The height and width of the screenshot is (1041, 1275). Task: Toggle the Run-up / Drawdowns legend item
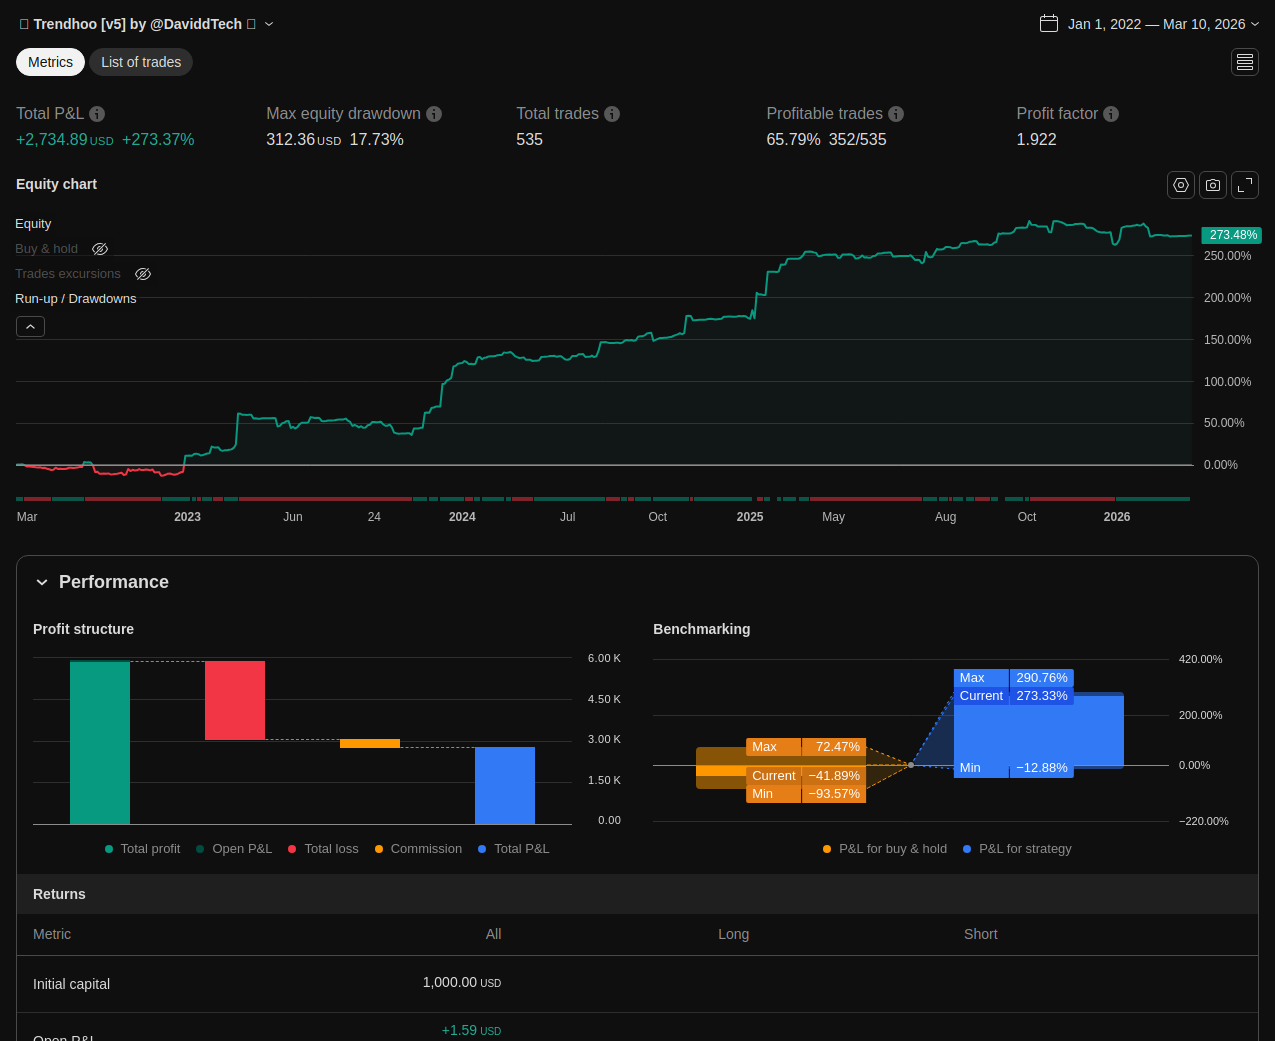[76, 299]
